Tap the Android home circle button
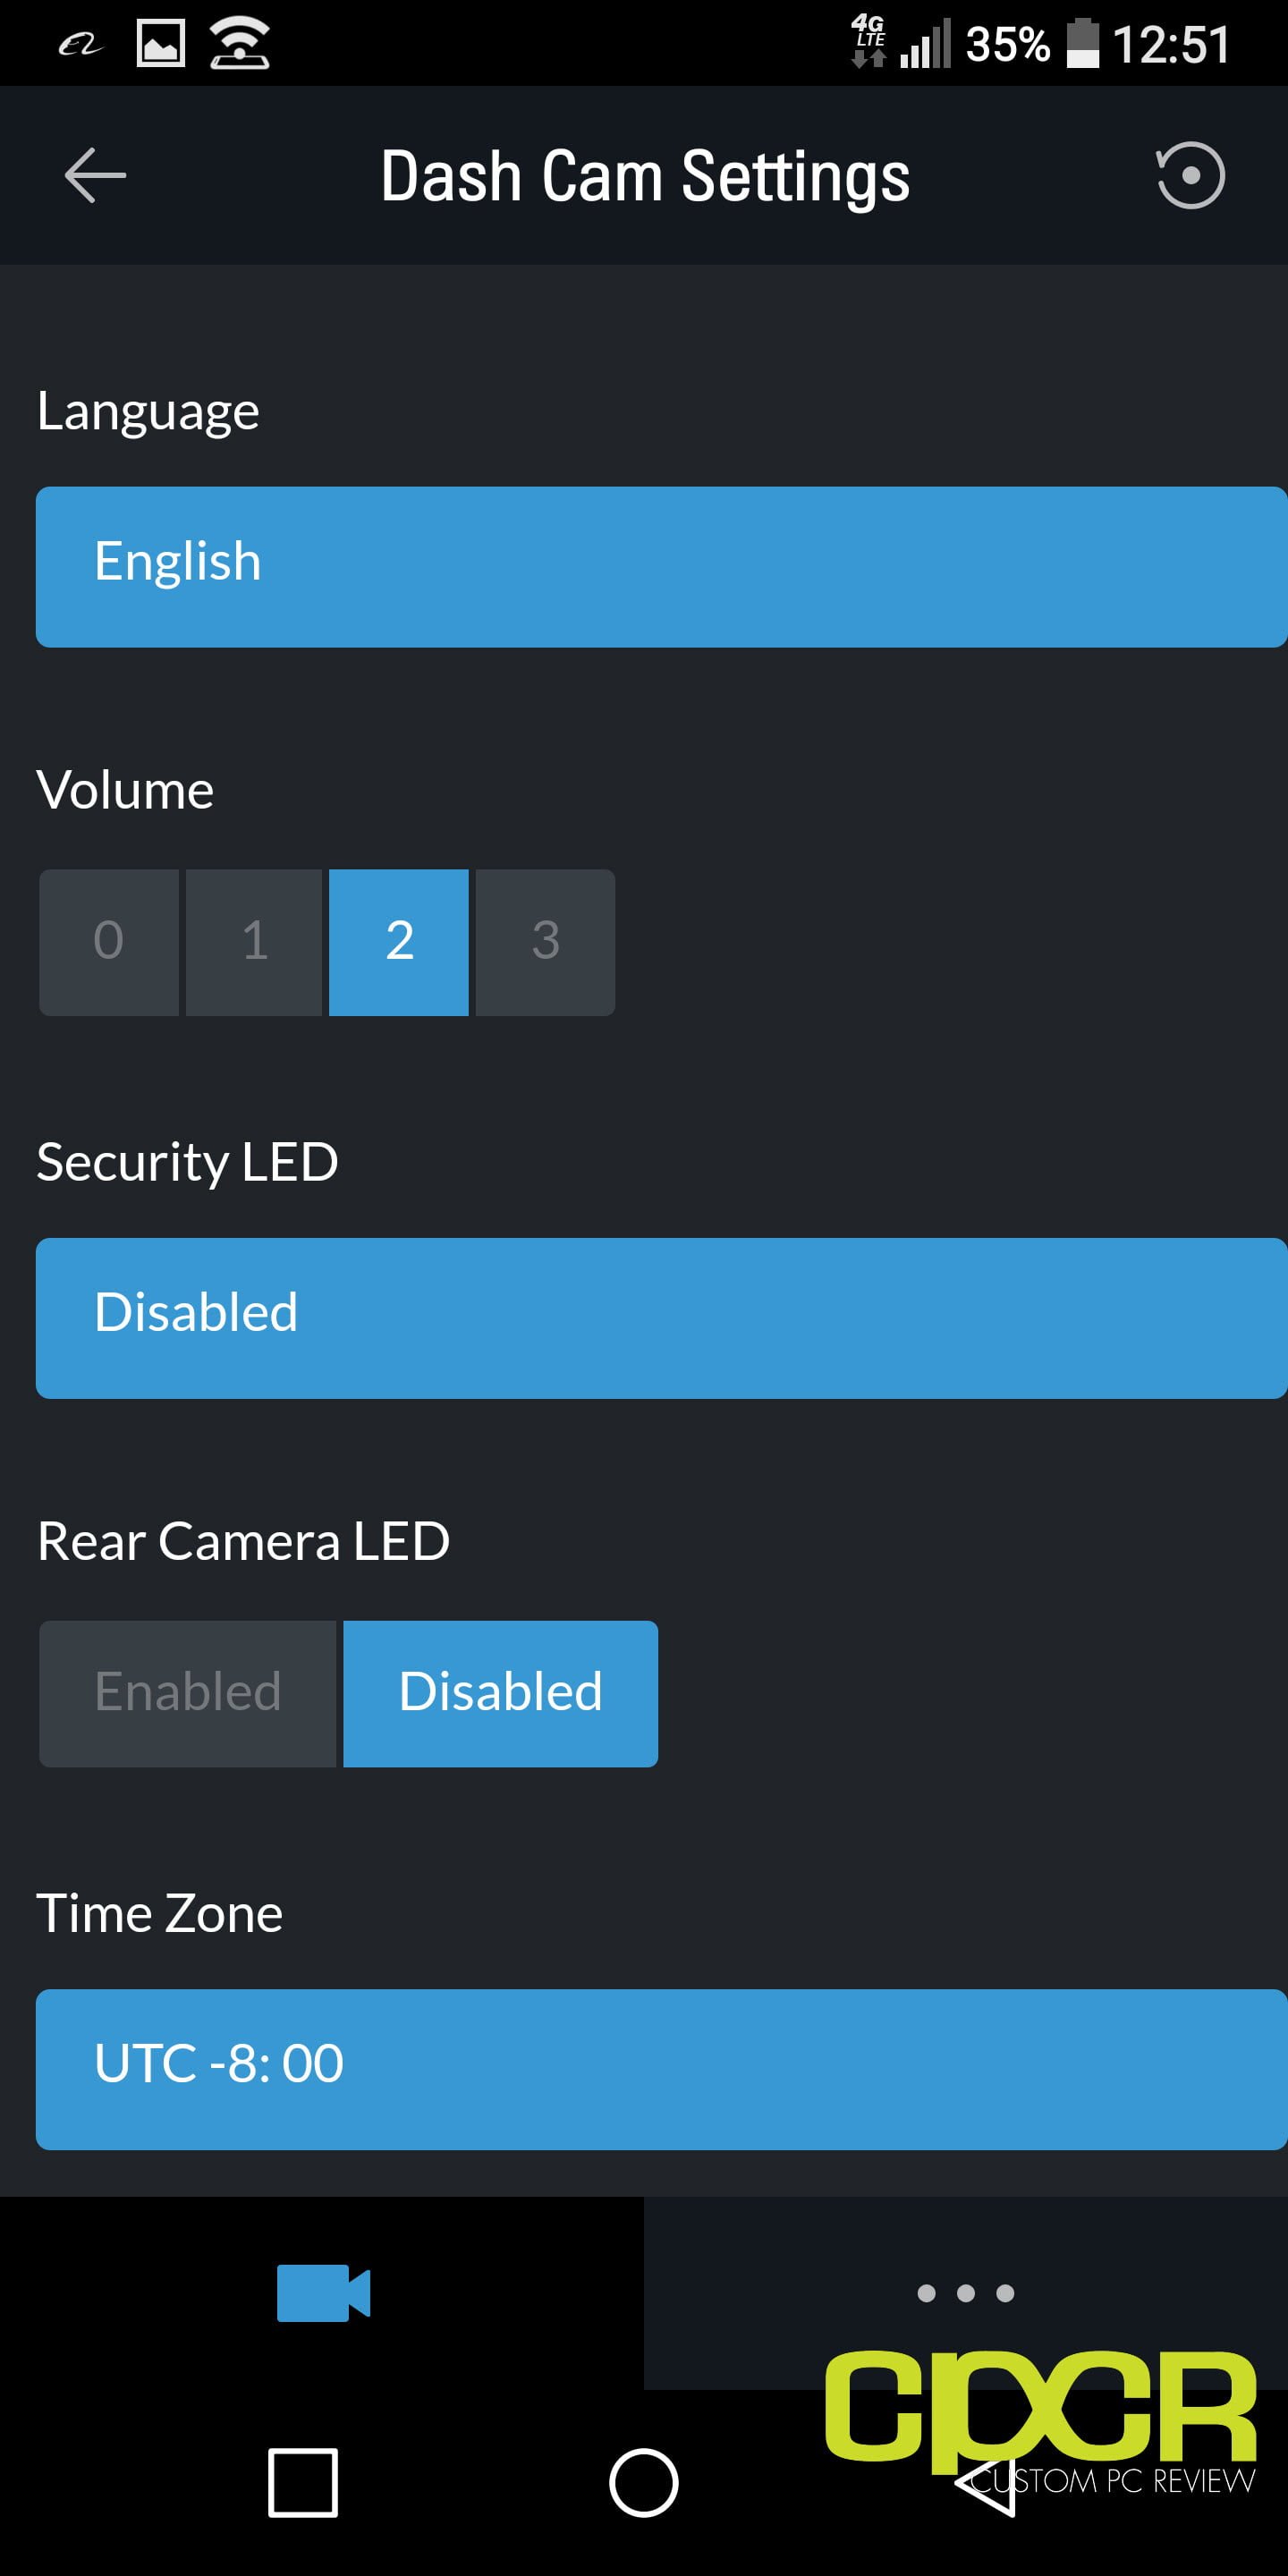Viewport: 1288px width, 2576px height. [643, 2482]
